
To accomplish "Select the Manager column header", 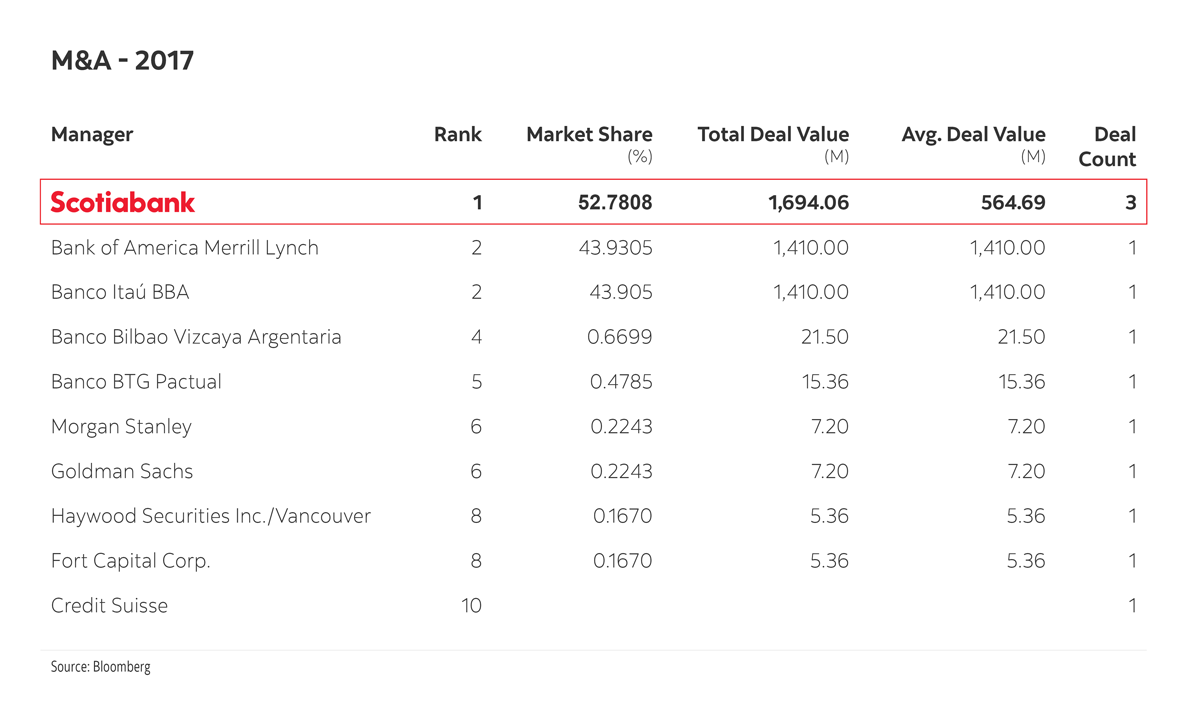I will [x=92, y=135].
